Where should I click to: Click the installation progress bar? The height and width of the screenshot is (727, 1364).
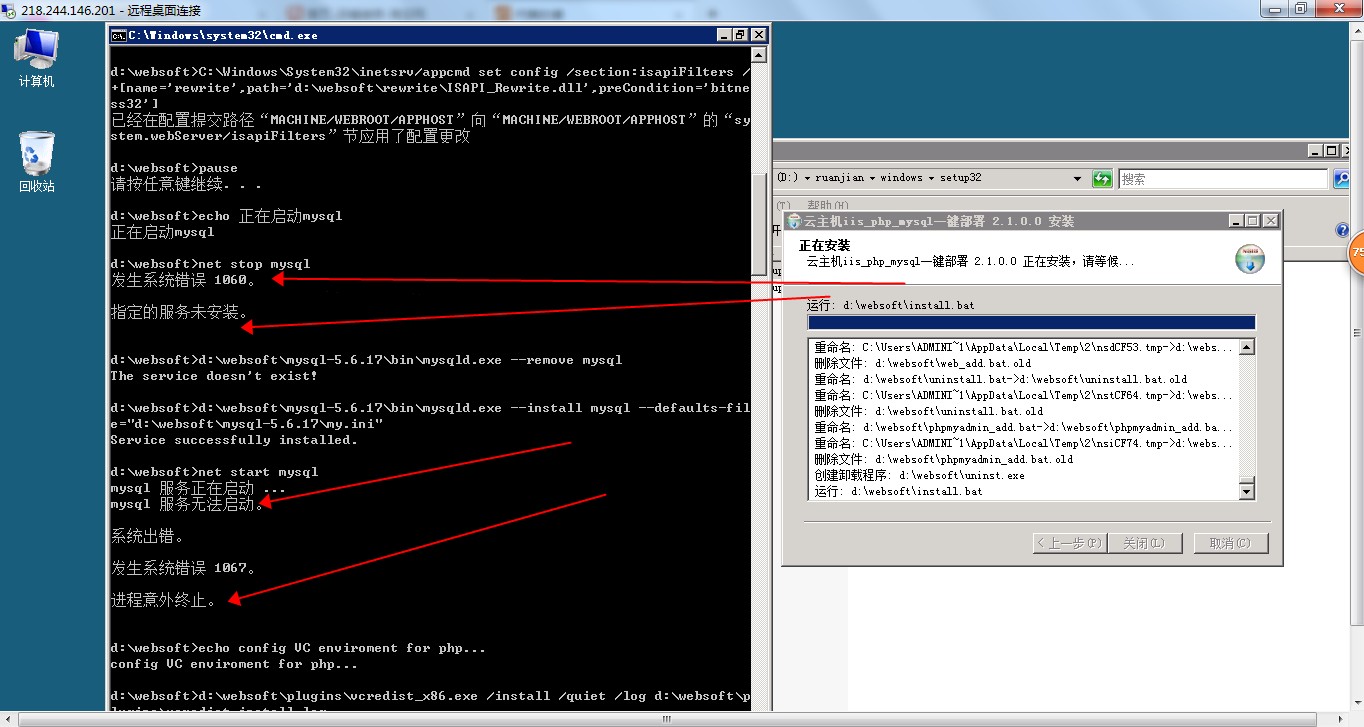[1031, 323]
